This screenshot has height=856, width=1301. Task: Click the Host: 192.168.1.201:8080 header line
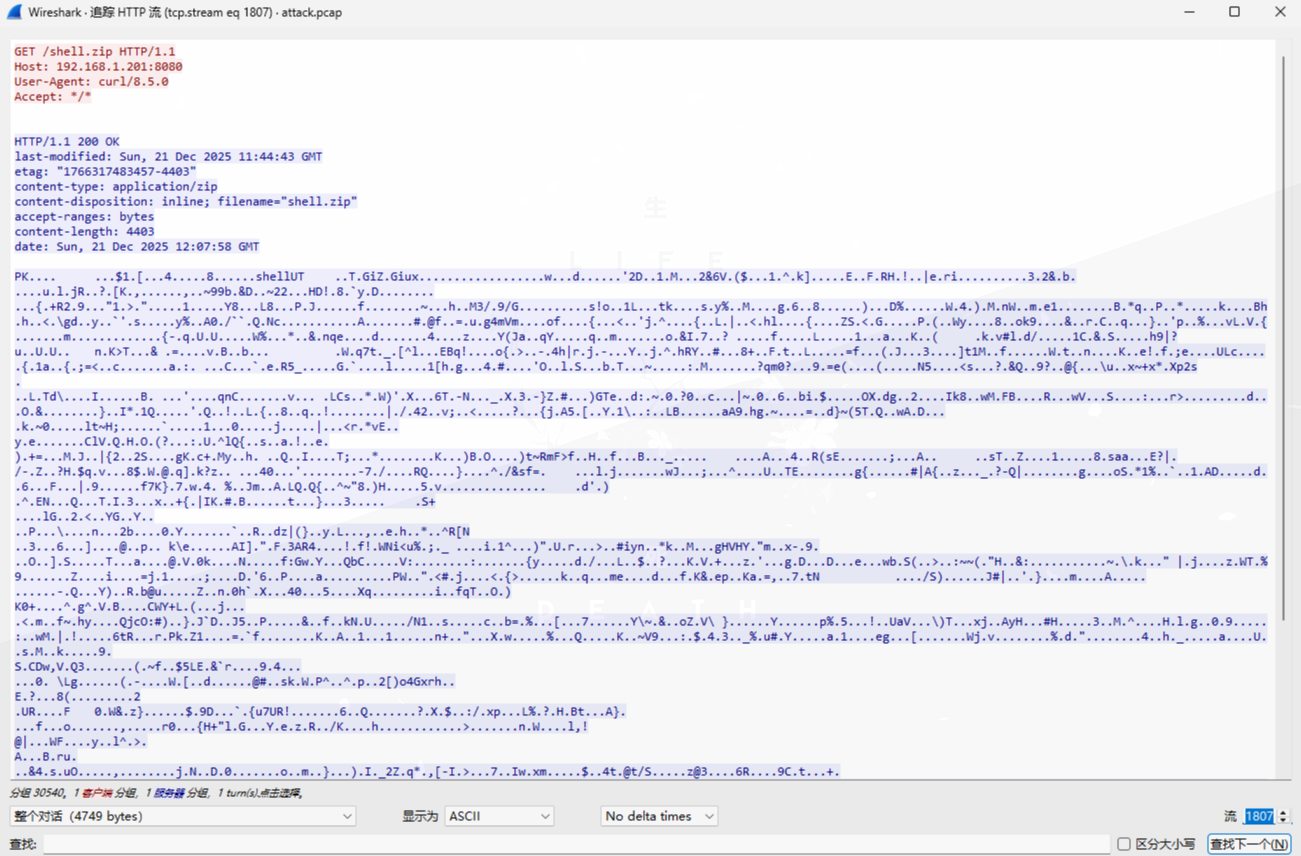tap(98, 66)
